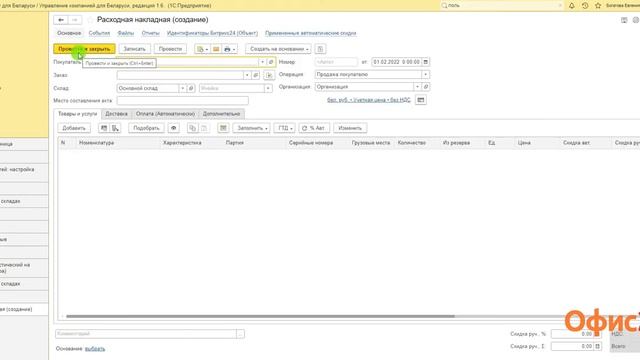Open notifications bell in top bar
The height and width of the screenshot is (360, 640).
(x=571, y=6)
